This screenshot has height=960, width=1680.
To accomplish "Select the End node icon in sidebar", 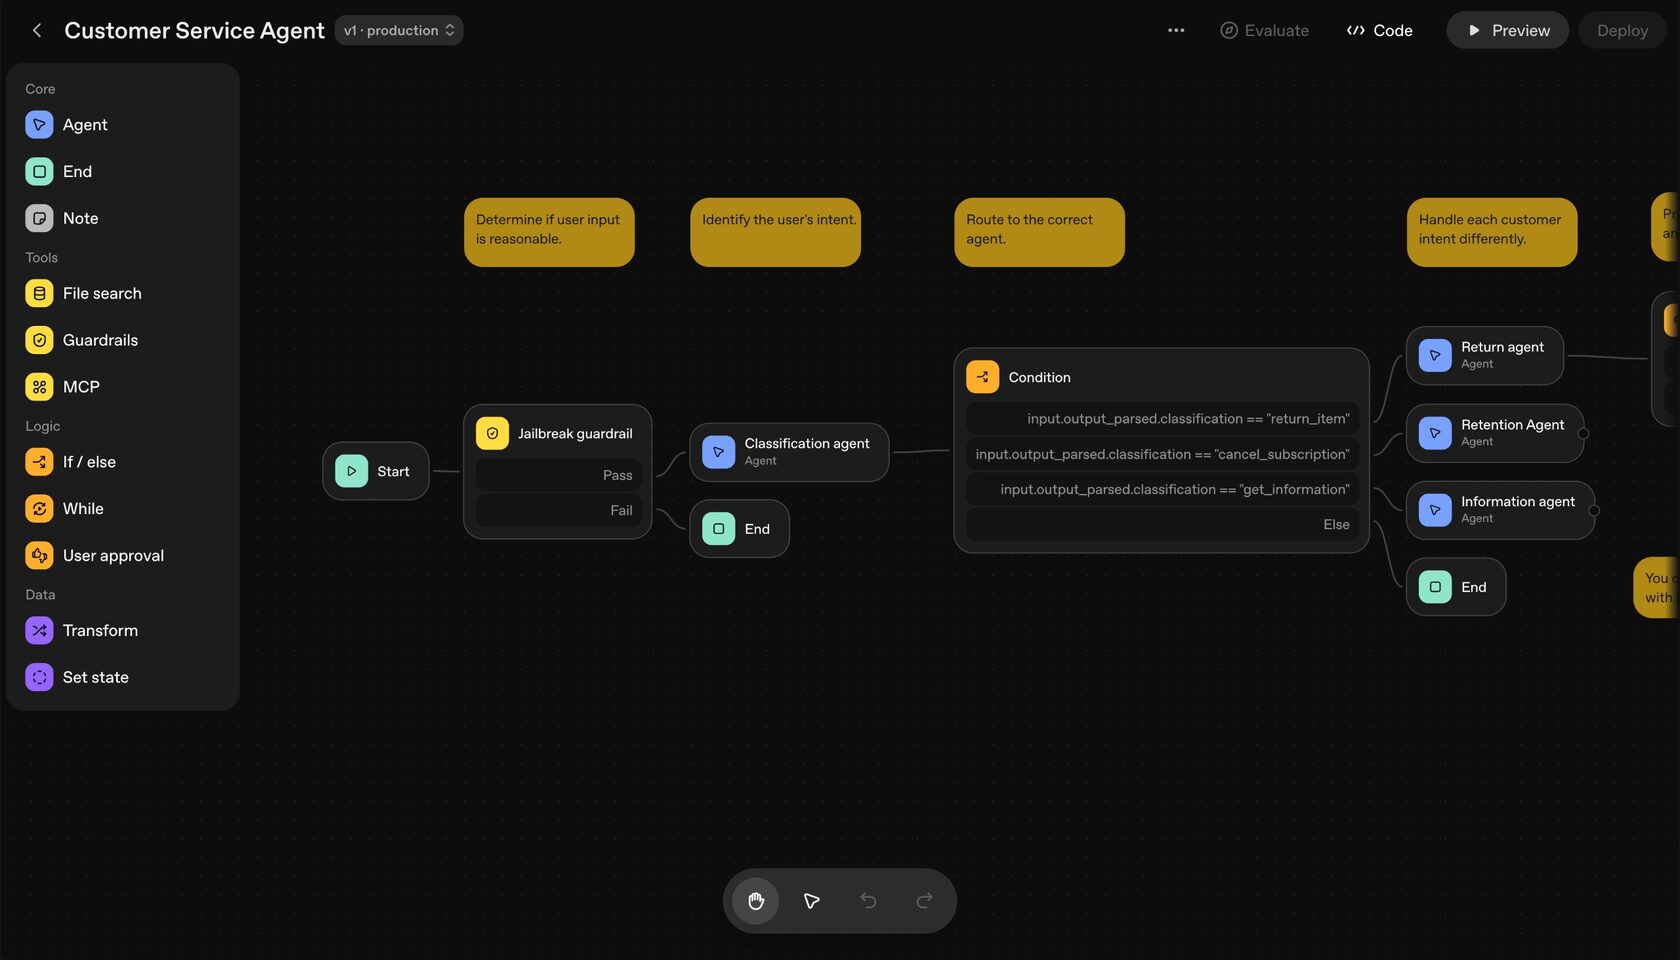I will [x=39, y=172].
